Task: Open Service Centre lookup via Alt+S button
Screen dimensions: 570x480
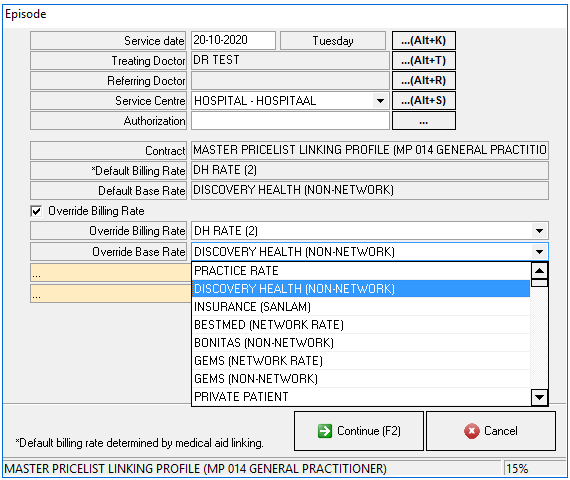Action: [424, 100]
